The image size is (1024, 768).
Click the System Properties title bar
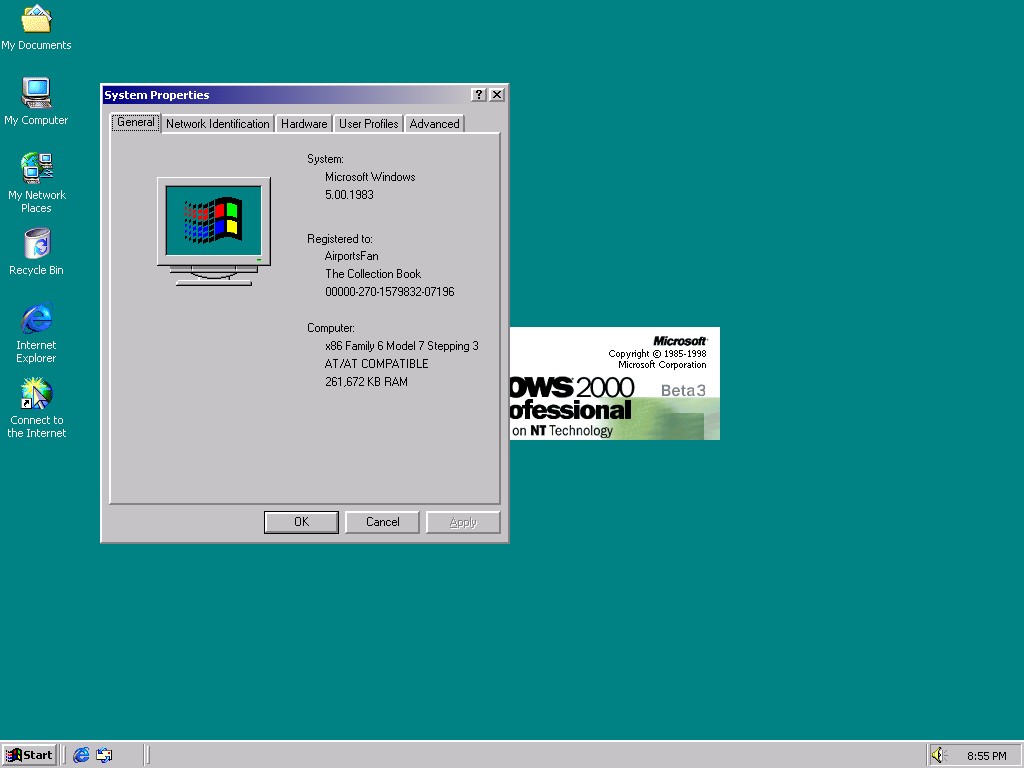pos(286,95)
